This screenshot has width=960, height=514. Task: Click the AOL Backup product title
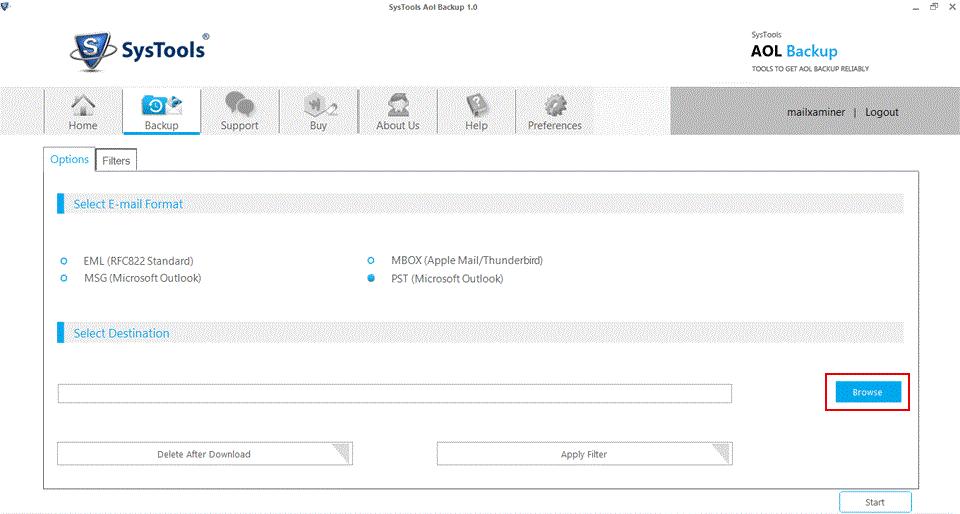click(794, 51)
